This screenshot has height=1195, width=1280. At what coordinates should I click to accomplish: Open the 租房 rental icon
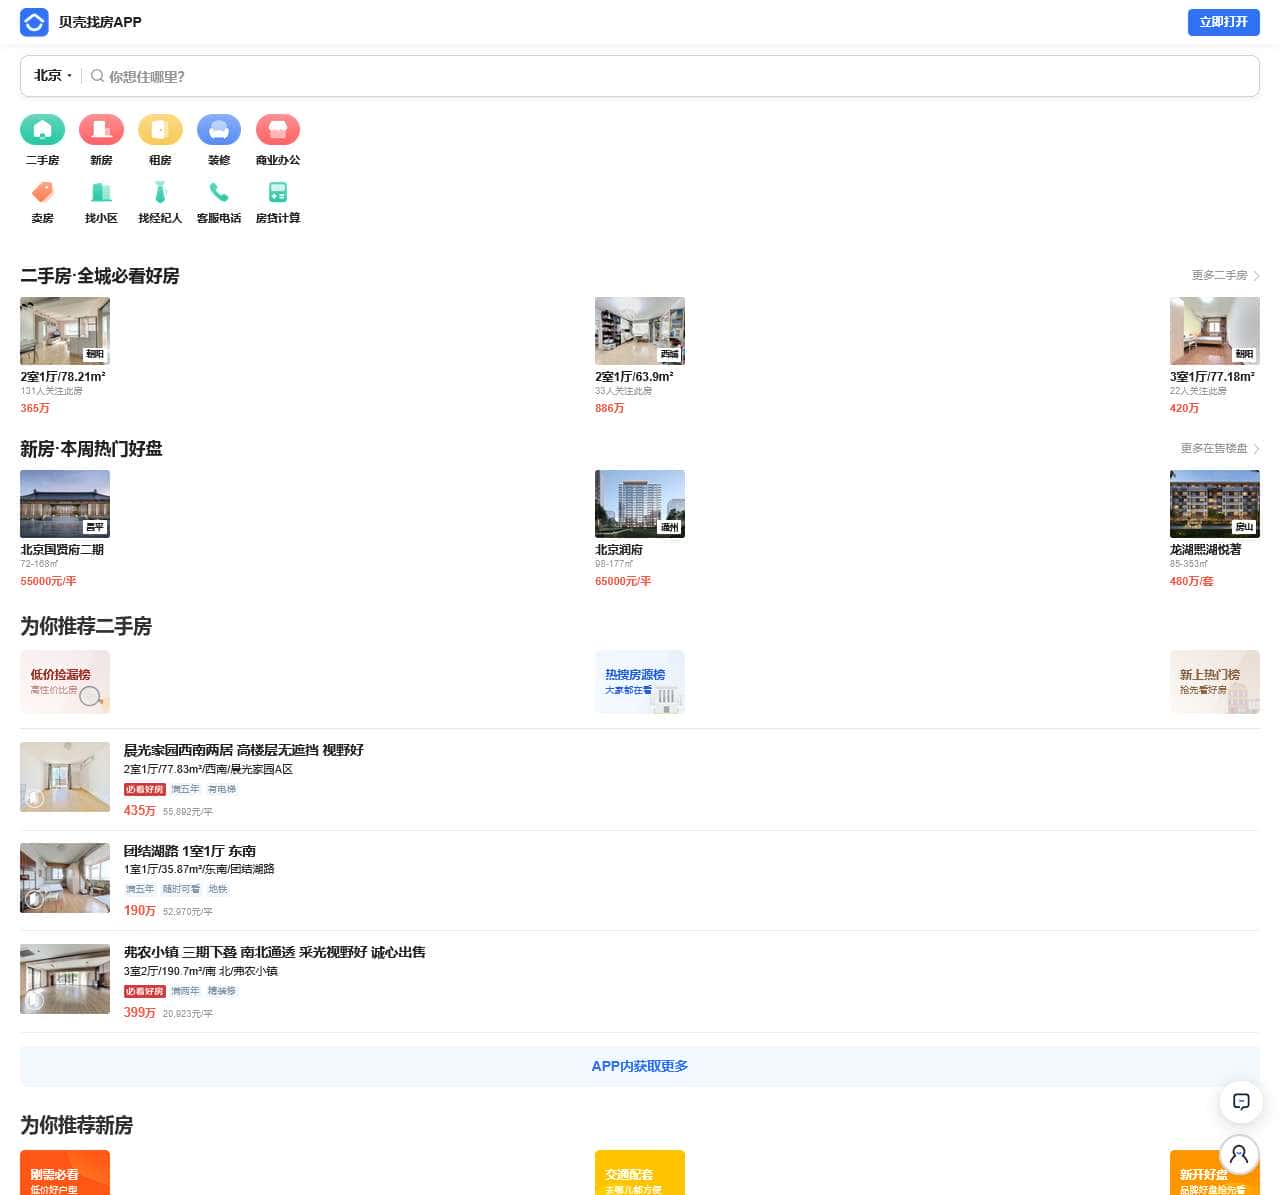click(x=160, y=130)
